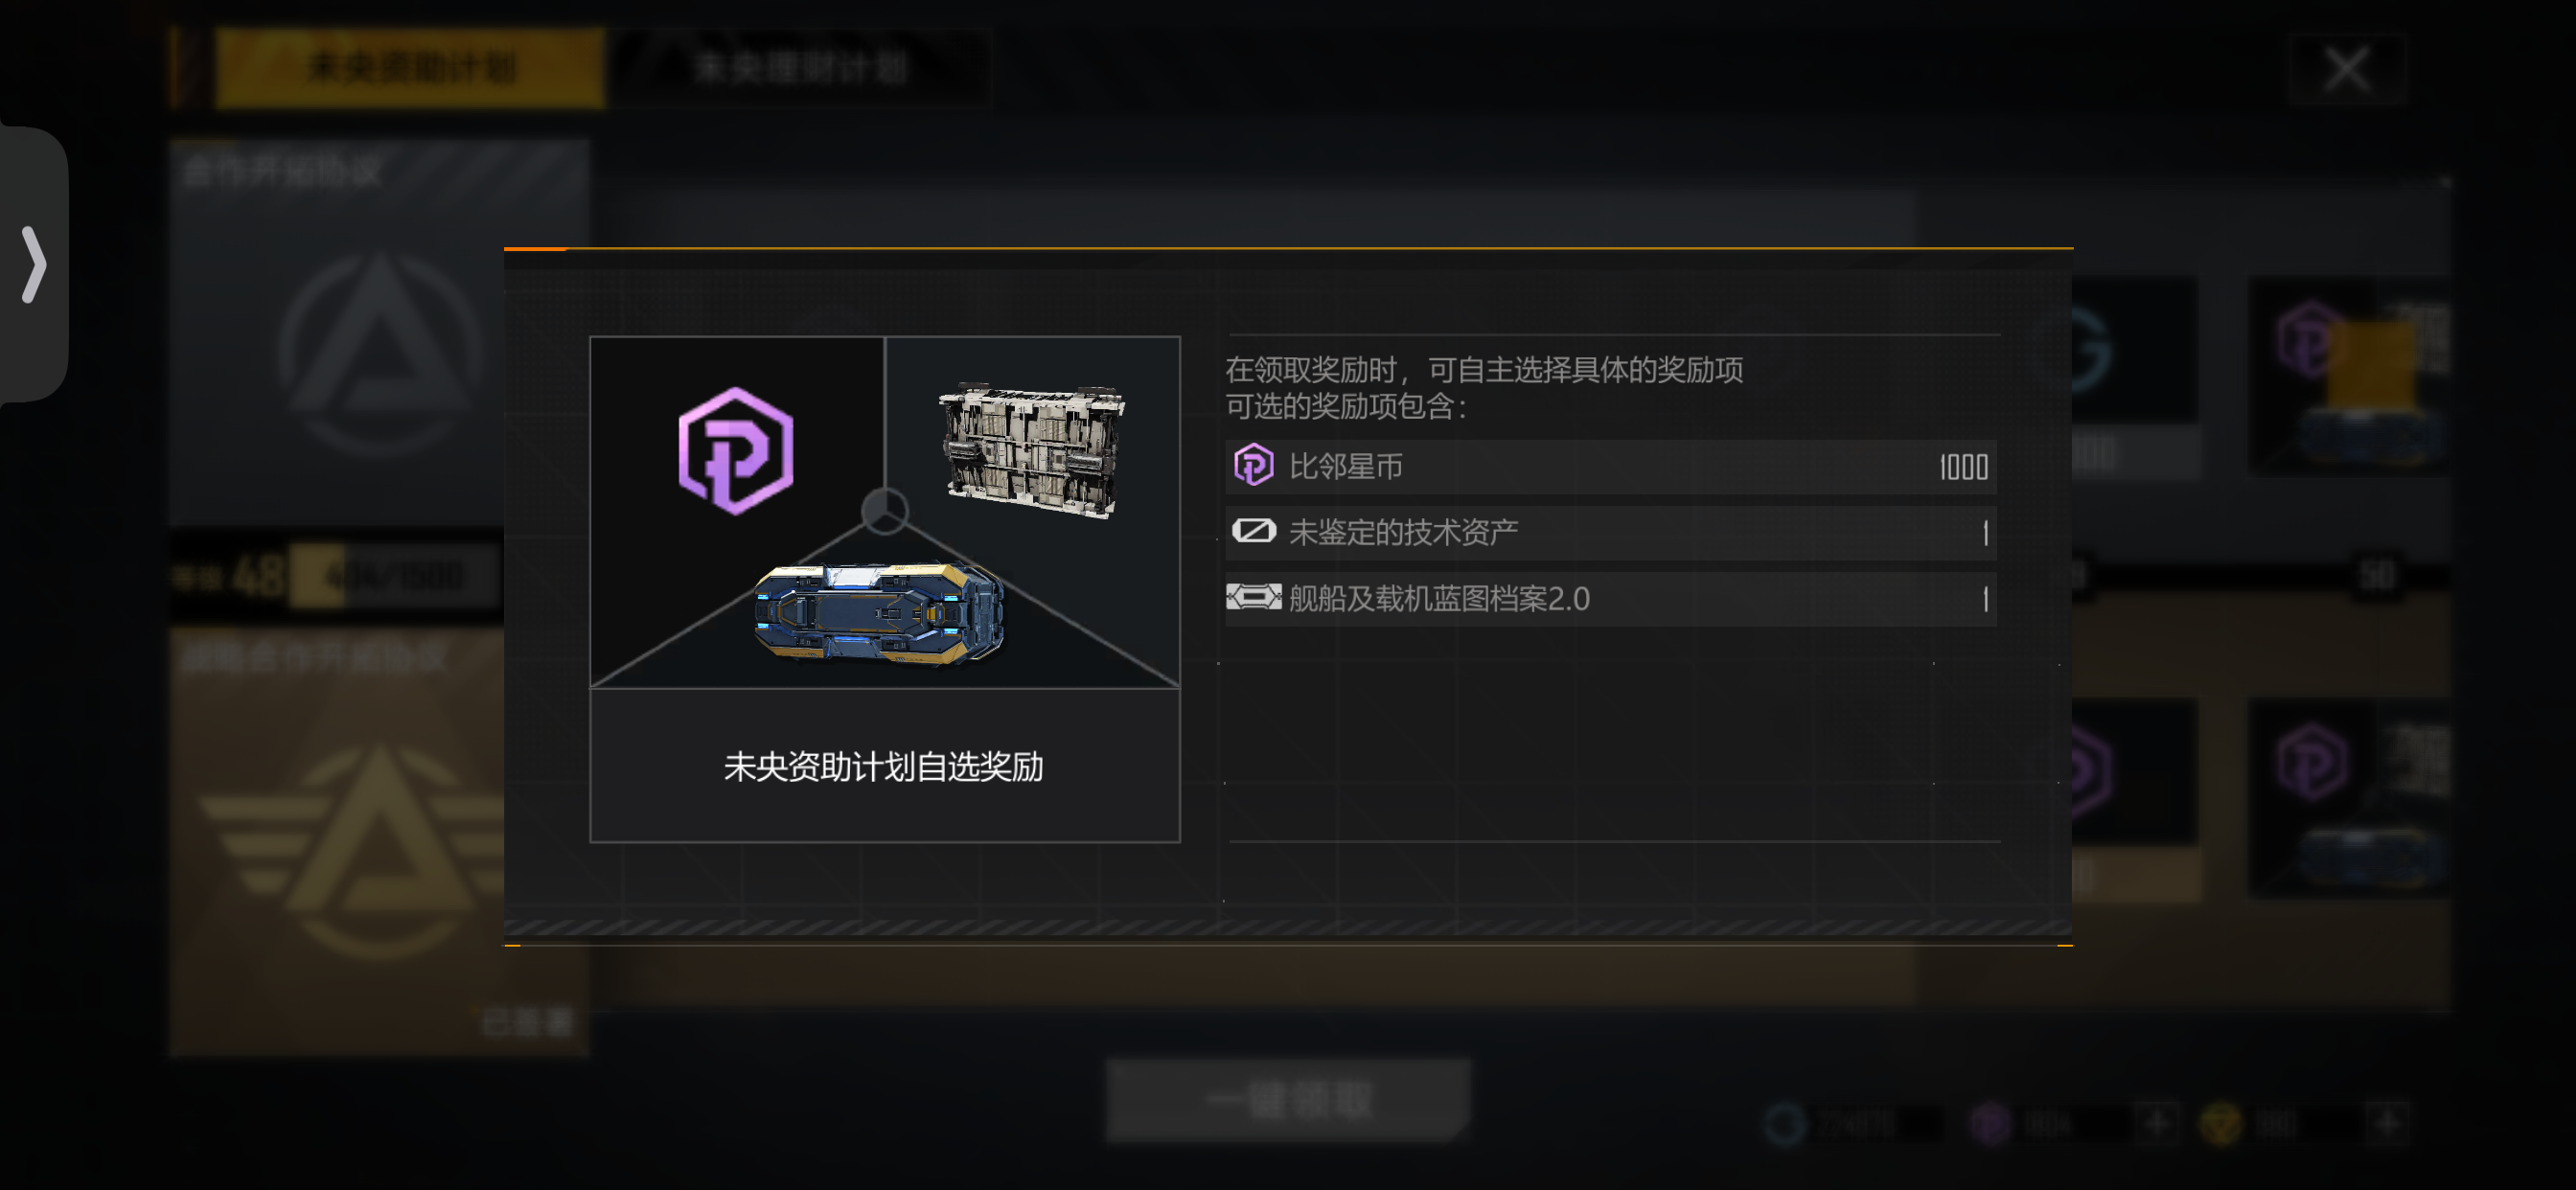
Task: Click the blueprint archive icon in list
Action: click(x=1253, y=597)
